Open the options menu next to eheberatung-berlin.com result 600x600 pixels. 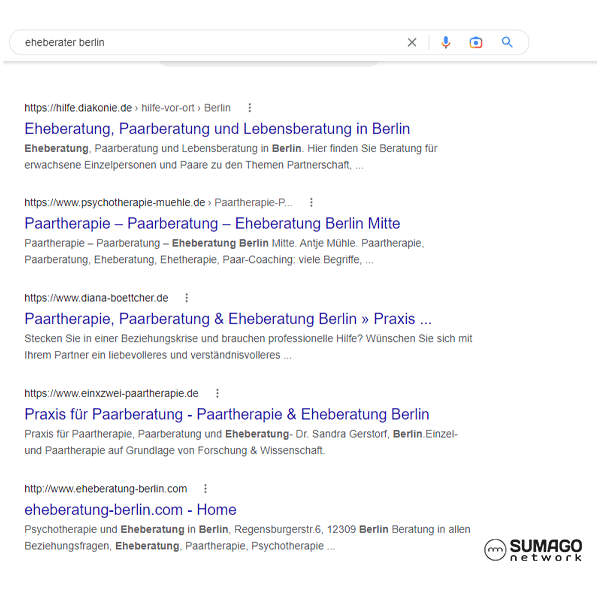[x=205, y=489]
